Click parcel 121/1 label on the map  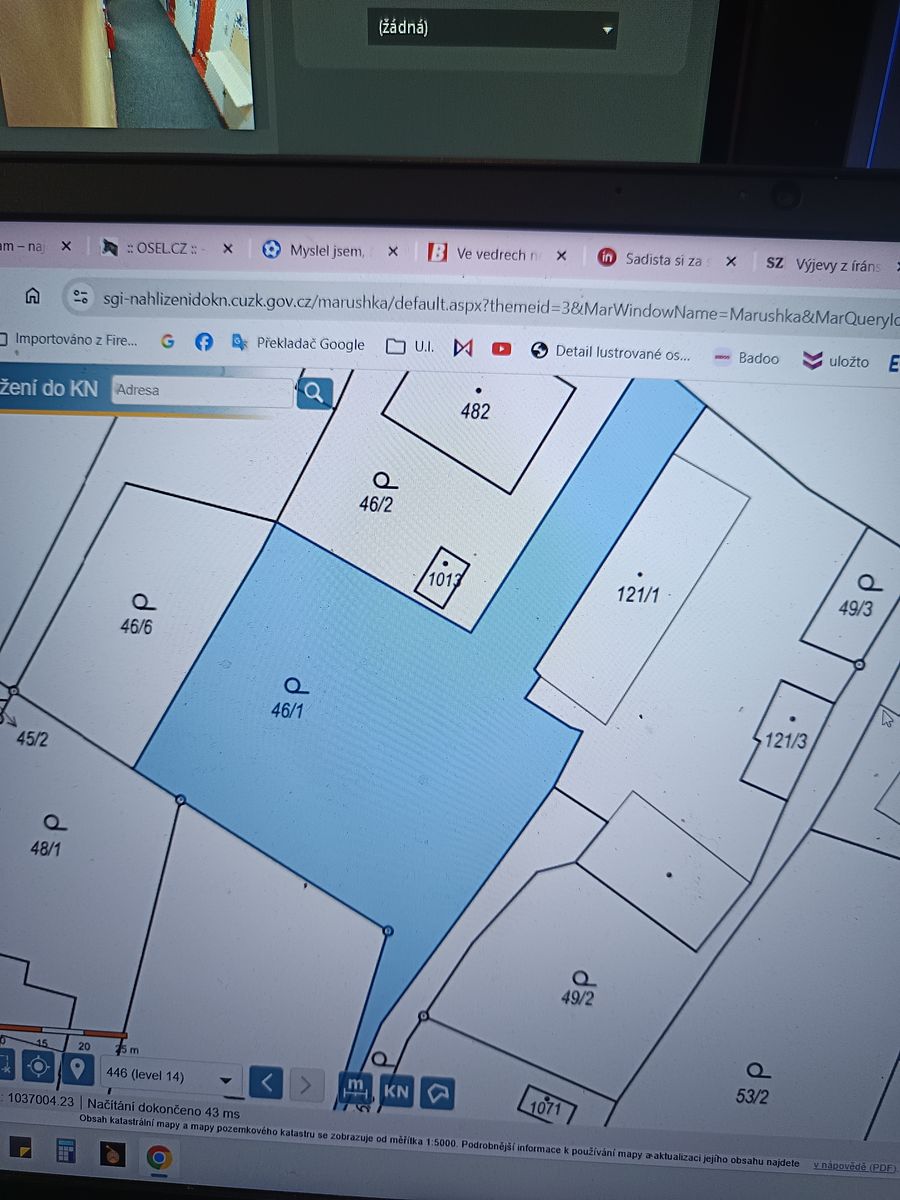tap(638, 592)
